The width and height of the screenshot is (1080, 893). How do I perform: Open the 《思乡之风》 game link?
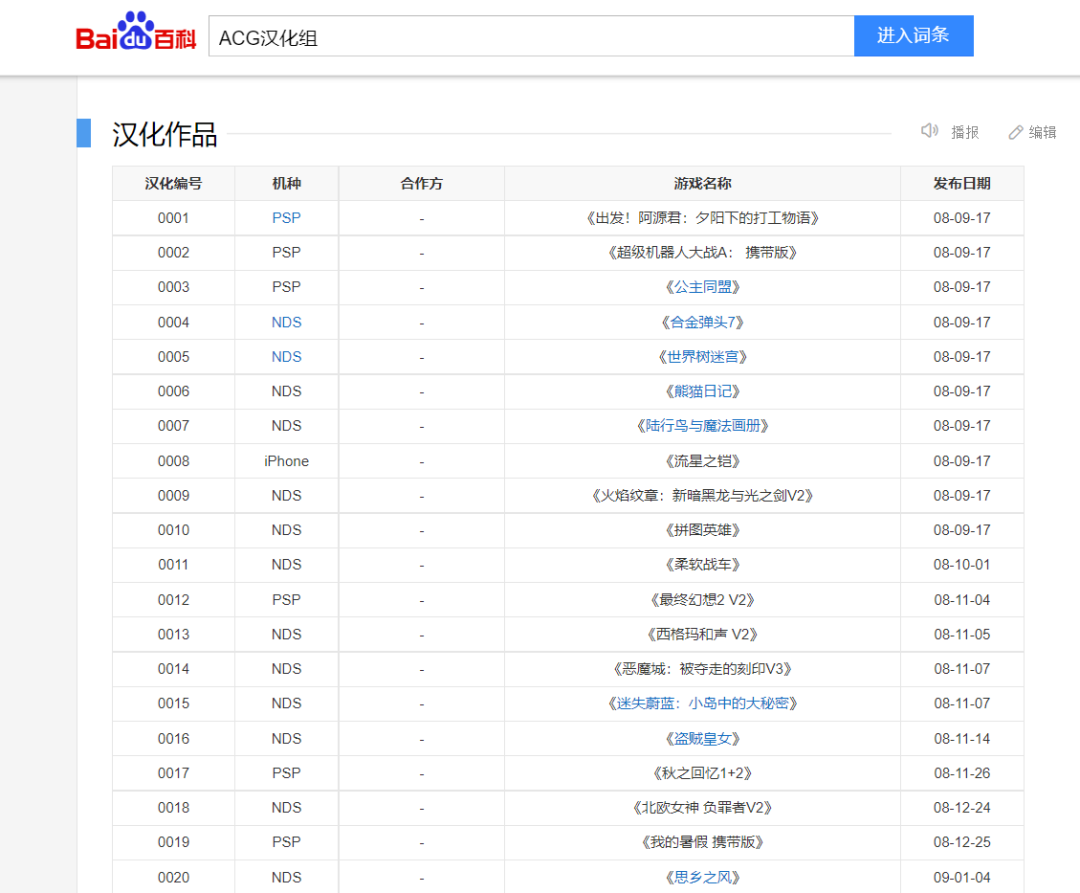[702, 877]
